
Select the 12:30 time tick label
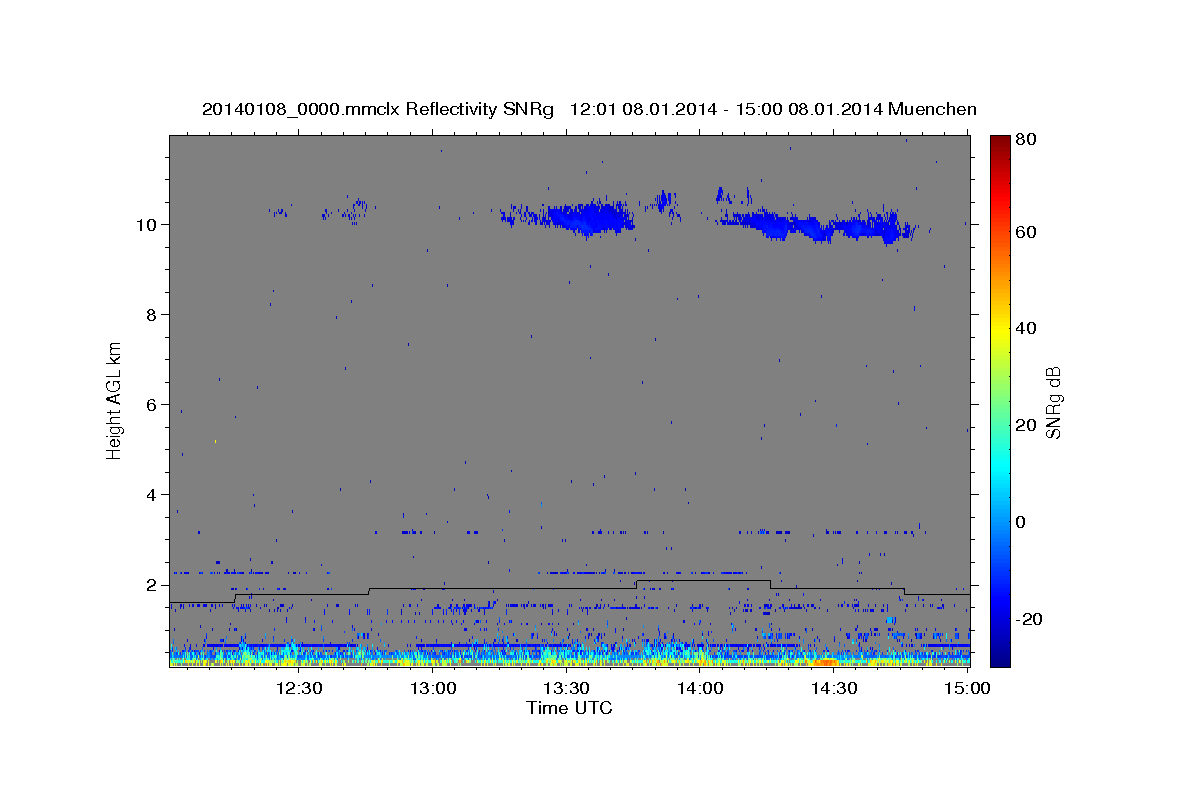tap(298, 689)
